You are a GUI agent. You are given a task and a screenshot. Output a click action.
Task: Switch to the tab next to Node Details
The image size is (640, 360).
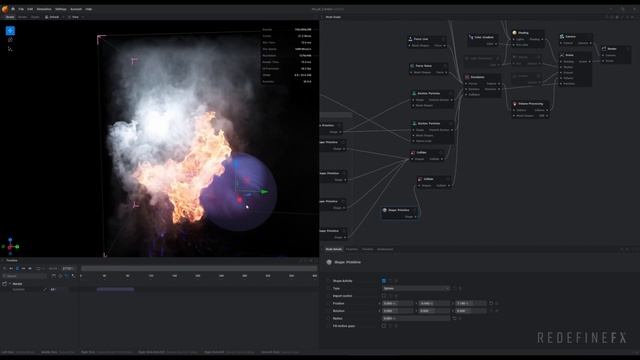(x=351, y=249)
